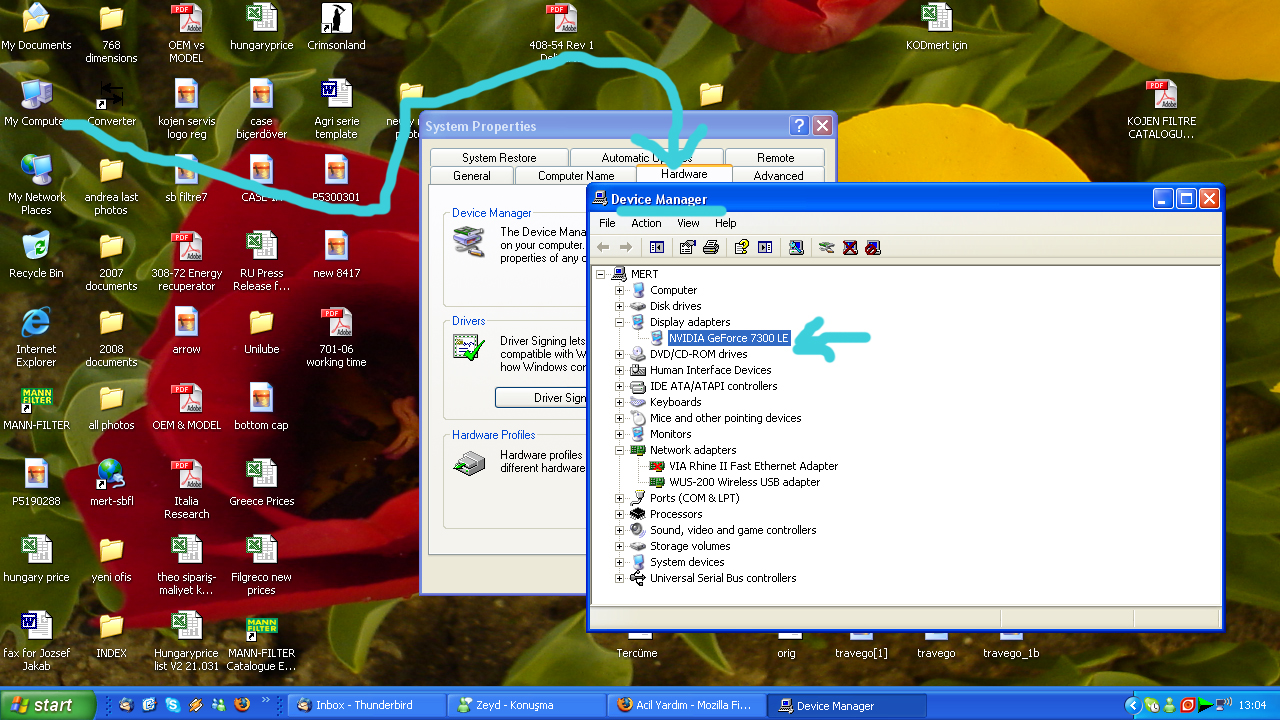The height and width of the screenshot is (720, 1280).
Task: Select Sound, video and game controllers row
Action: (733, 530)
